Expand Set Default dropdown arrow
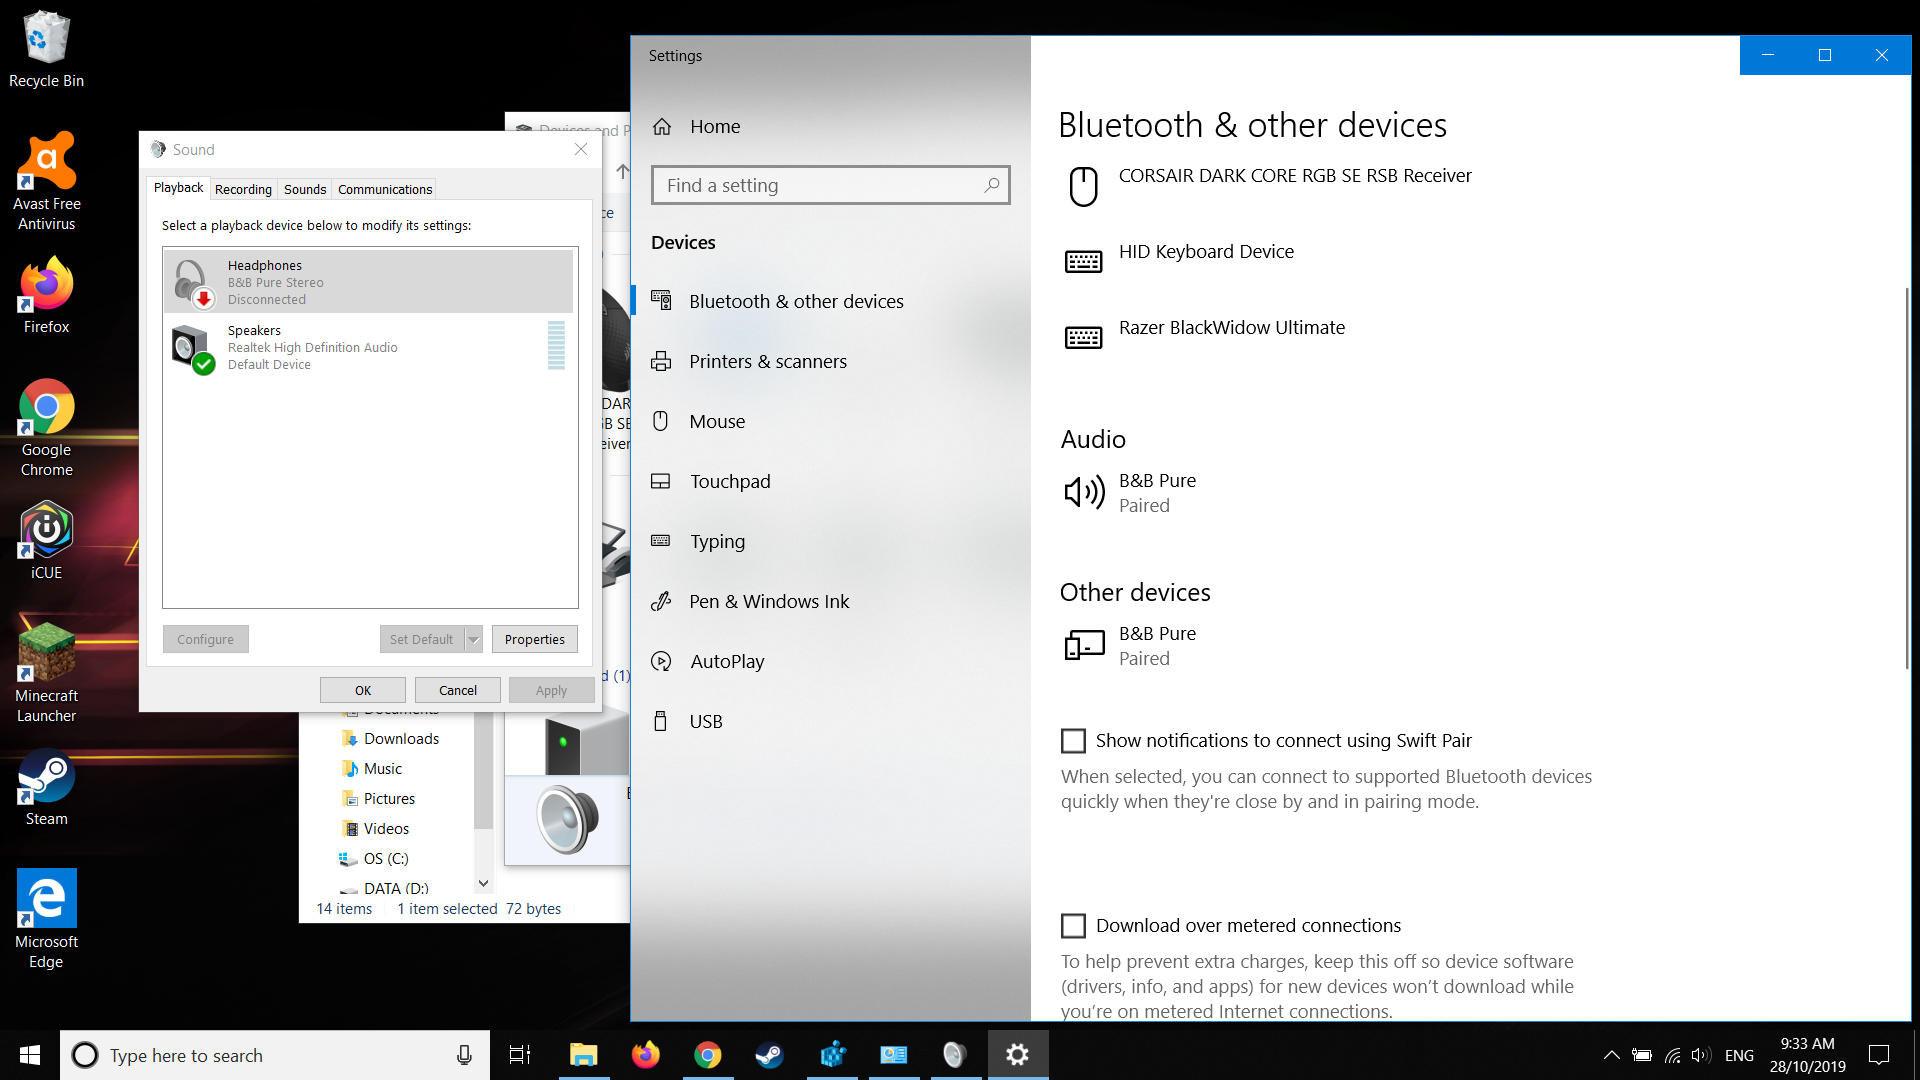Viewport: 1920px width, 1080px height. click(471, 638)
